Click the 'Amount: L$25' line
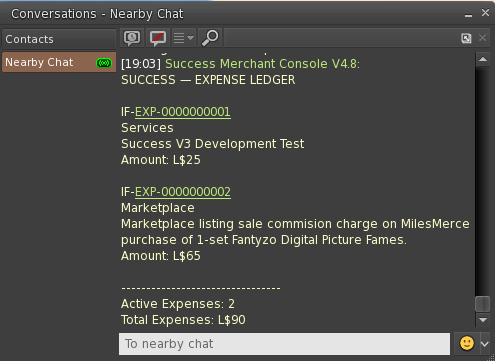 click(x=161, y=160)
